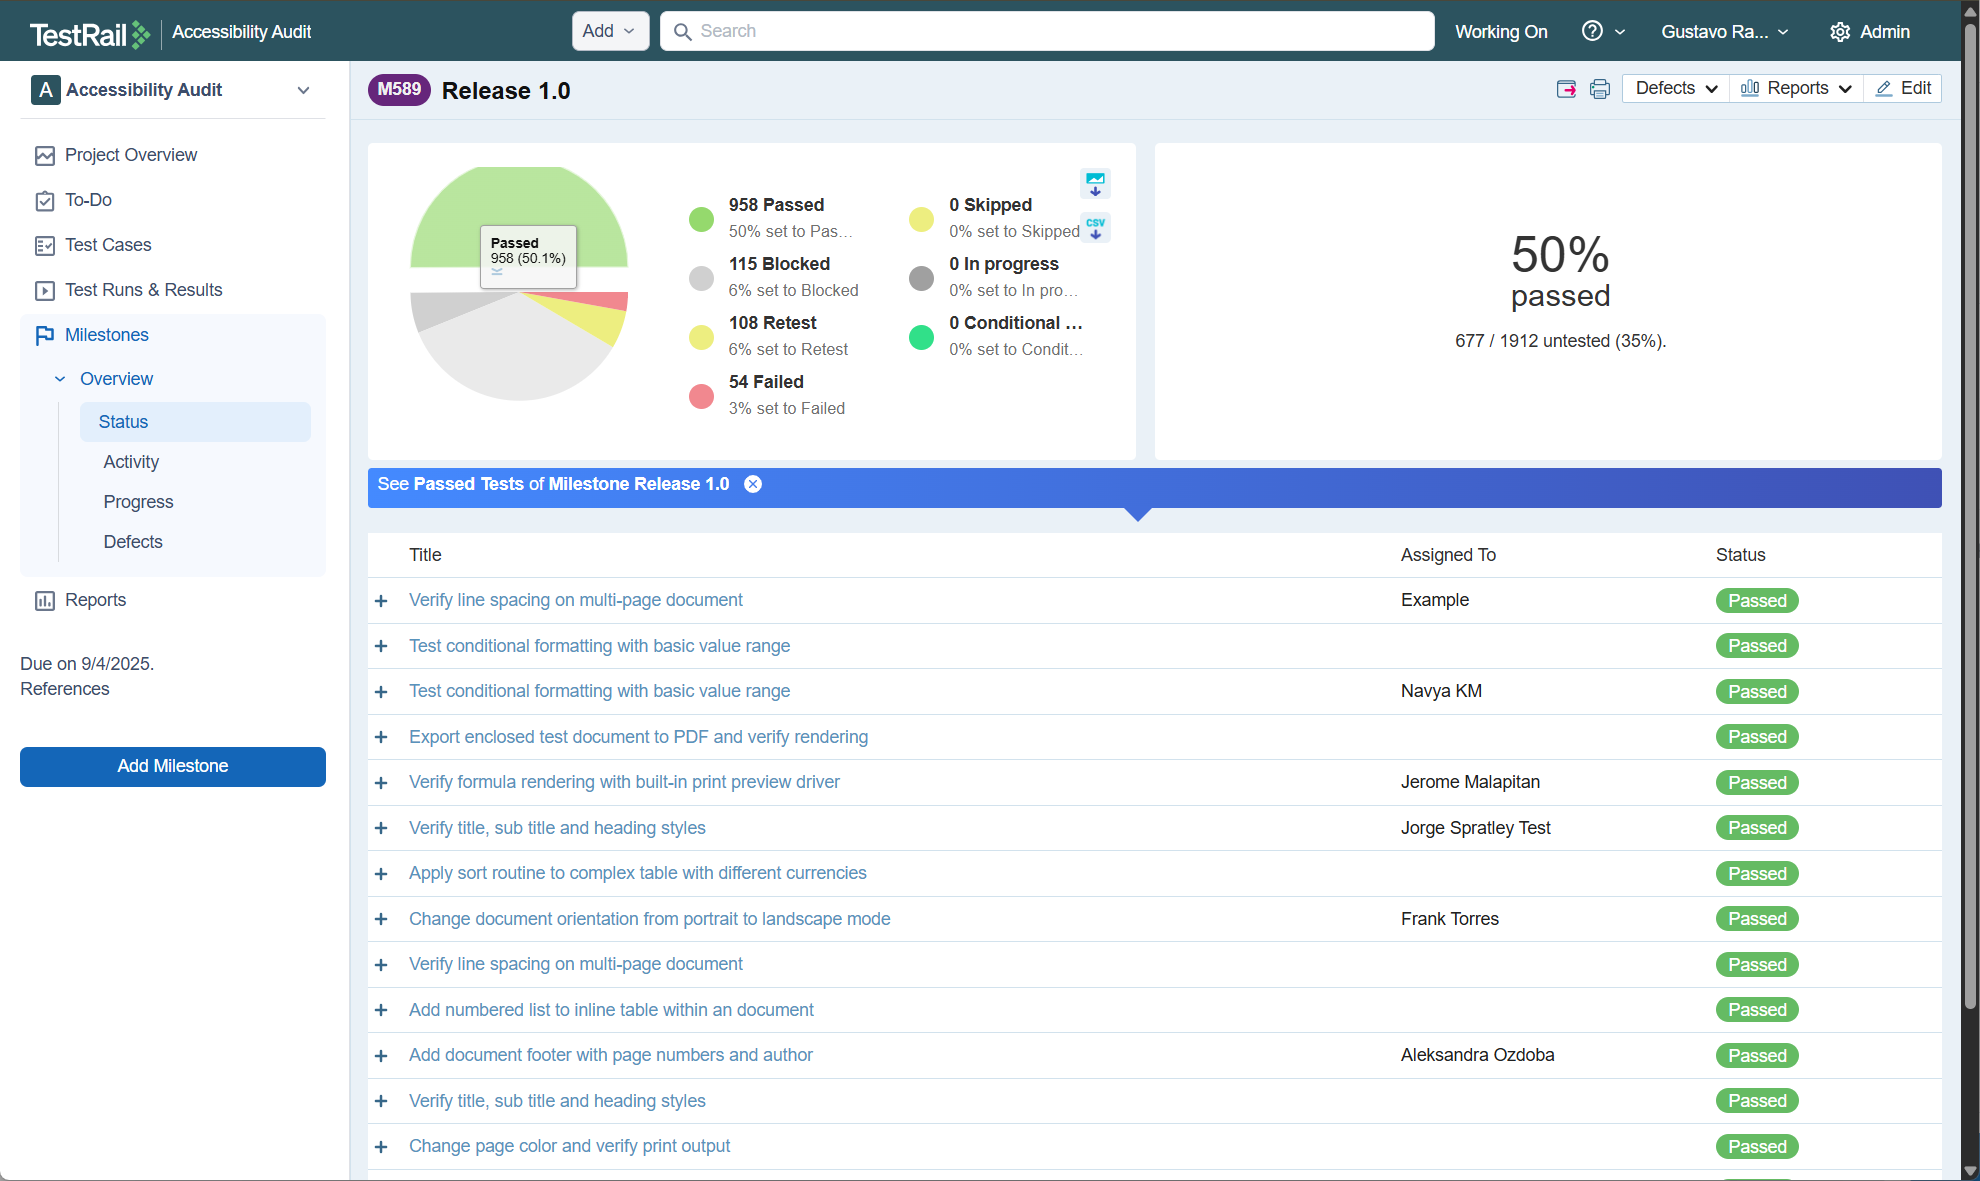Expand the Change page color row

(x=381, y=1147)
